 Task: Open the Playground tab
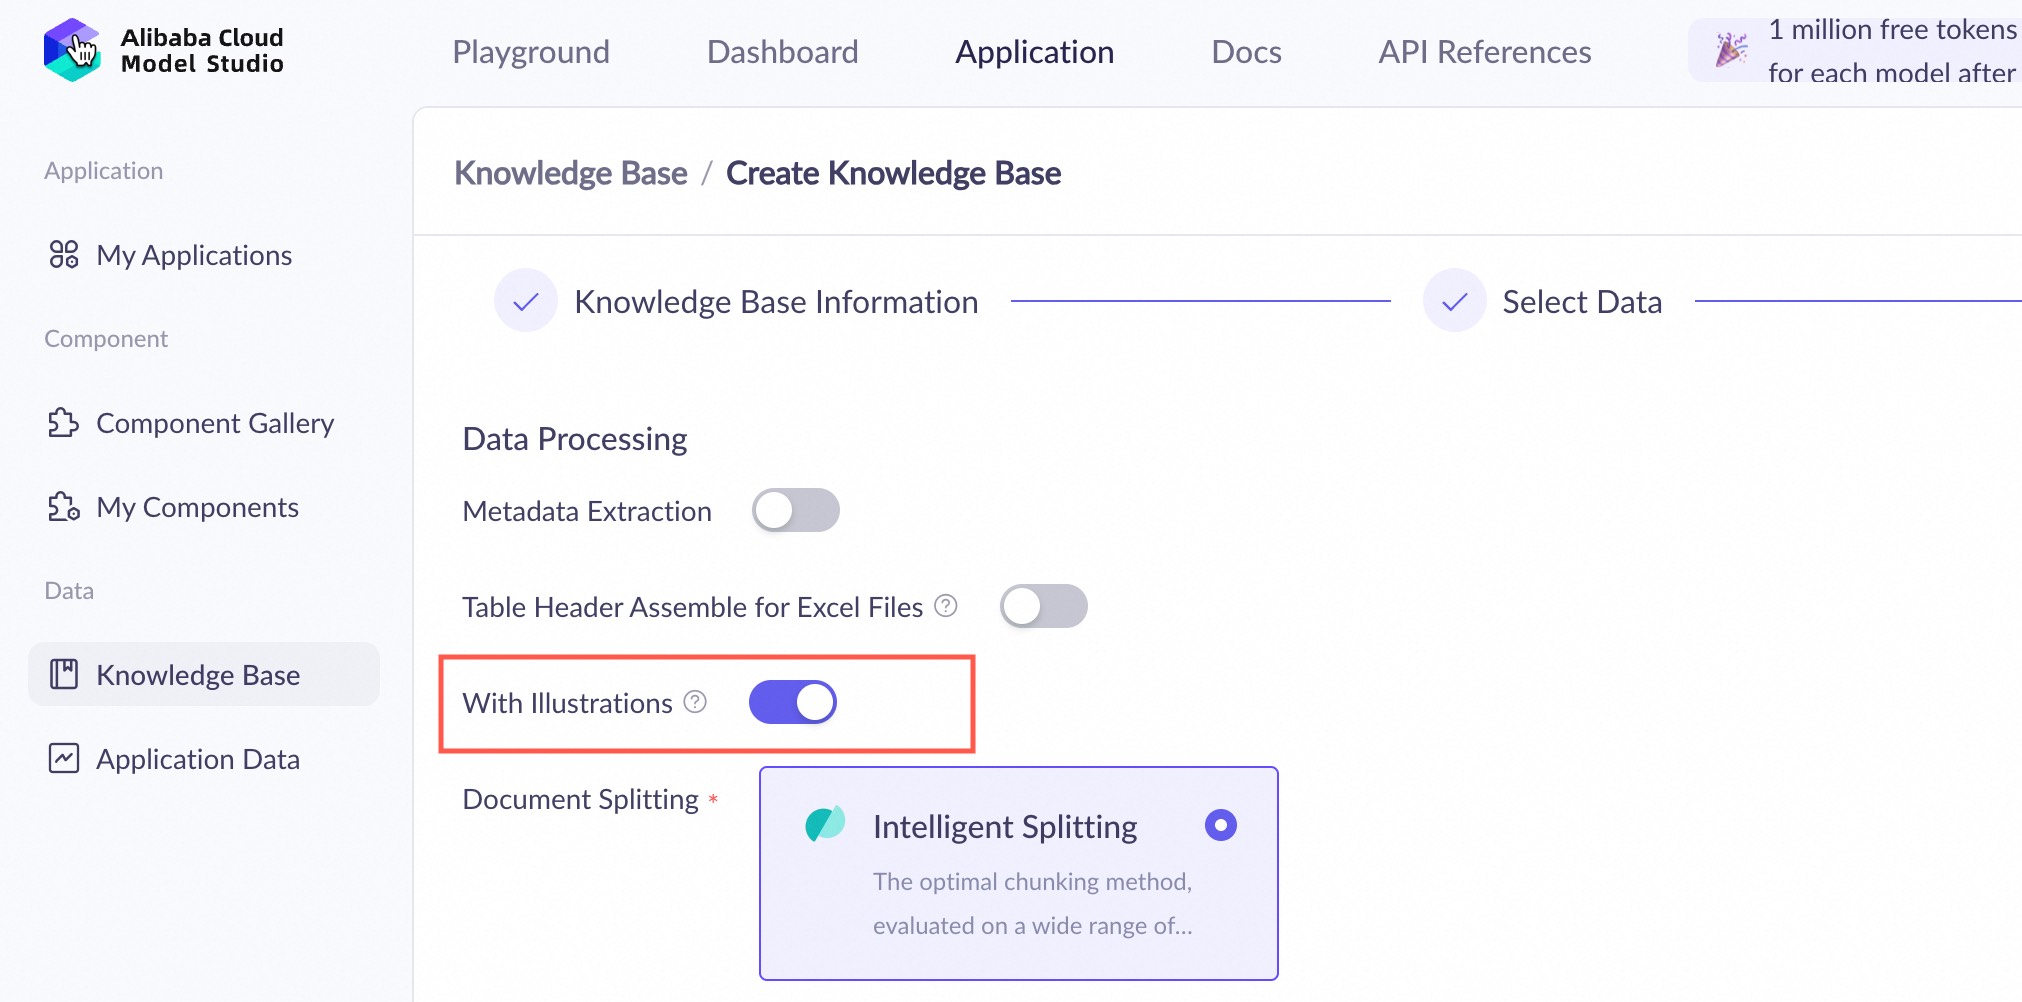(531, 52)
